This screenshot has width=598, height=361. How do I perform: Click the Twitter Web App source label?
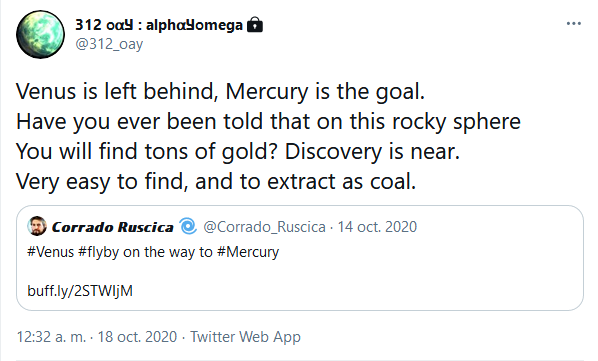[245, 337]
